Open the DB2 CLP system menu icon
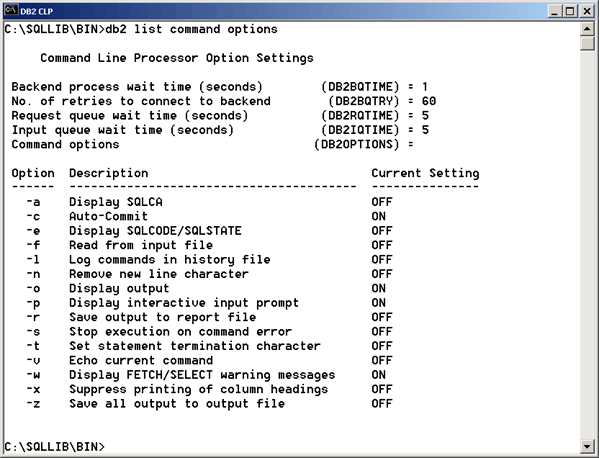599x458 pixels. tap(11, 10)
